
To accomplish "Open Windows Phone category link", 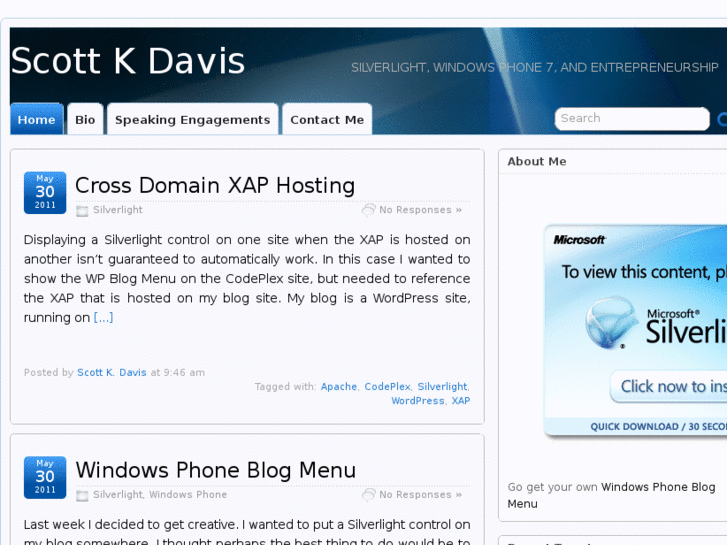I will [188, 494].
